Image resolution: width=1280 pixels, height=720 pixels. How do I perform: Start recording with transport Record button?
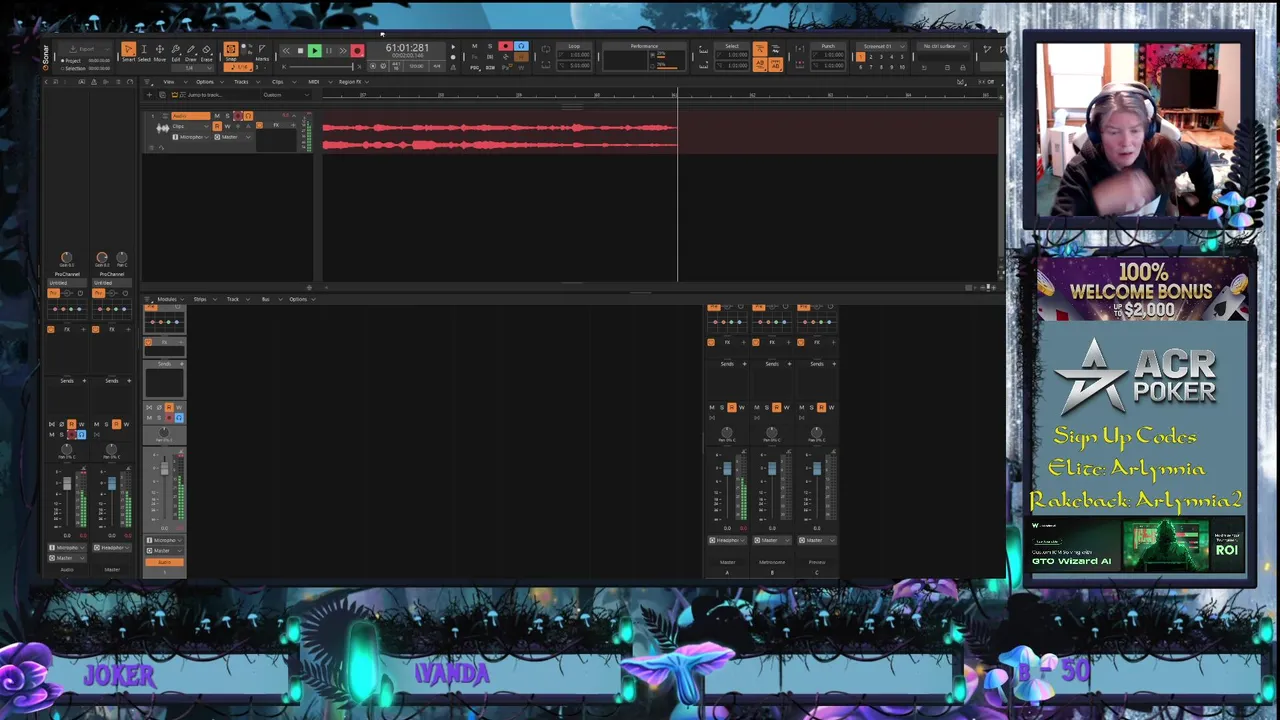click(357, 51)
